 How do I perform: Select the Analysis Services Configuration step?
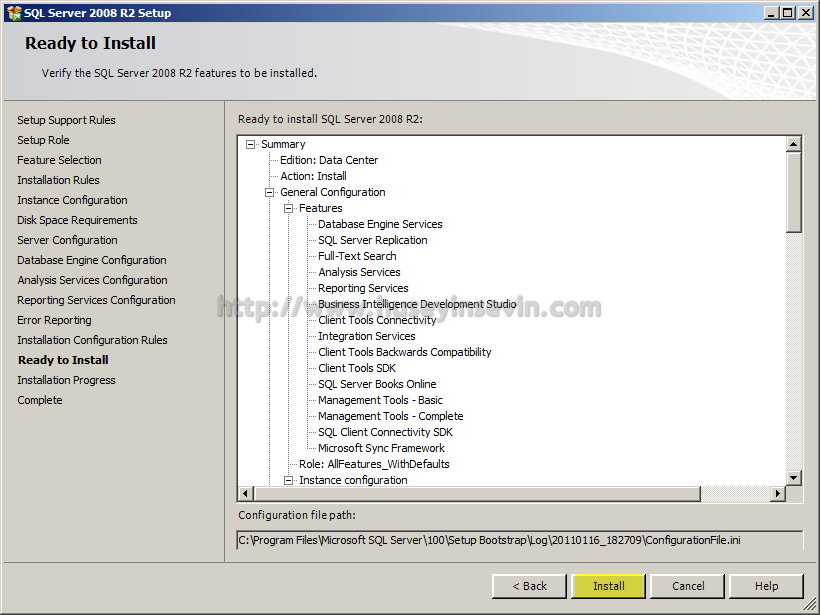pyautogui.click(x=93, y=280)
